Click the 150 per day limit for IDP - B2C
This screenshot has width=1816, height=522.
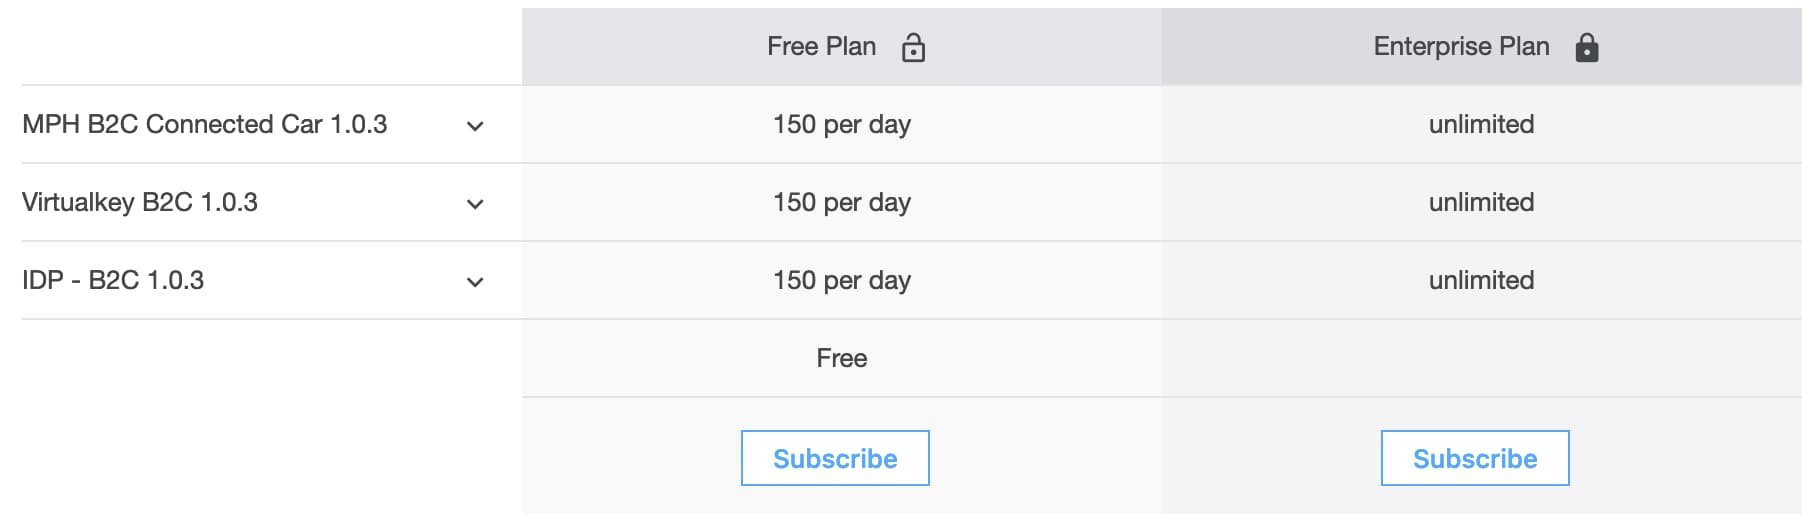tap(842, 280)
